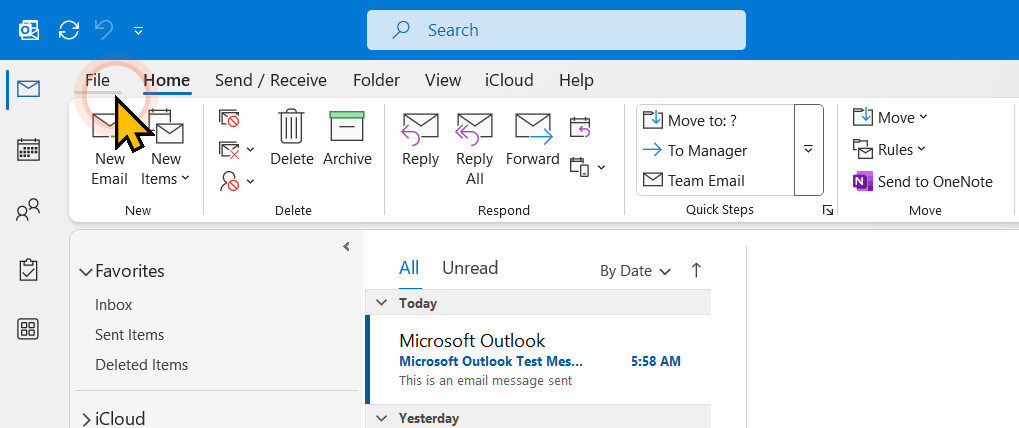Viewport: 1019px width, 428px height.
Task: Show only Unread messages
Action: pos(470,268)
